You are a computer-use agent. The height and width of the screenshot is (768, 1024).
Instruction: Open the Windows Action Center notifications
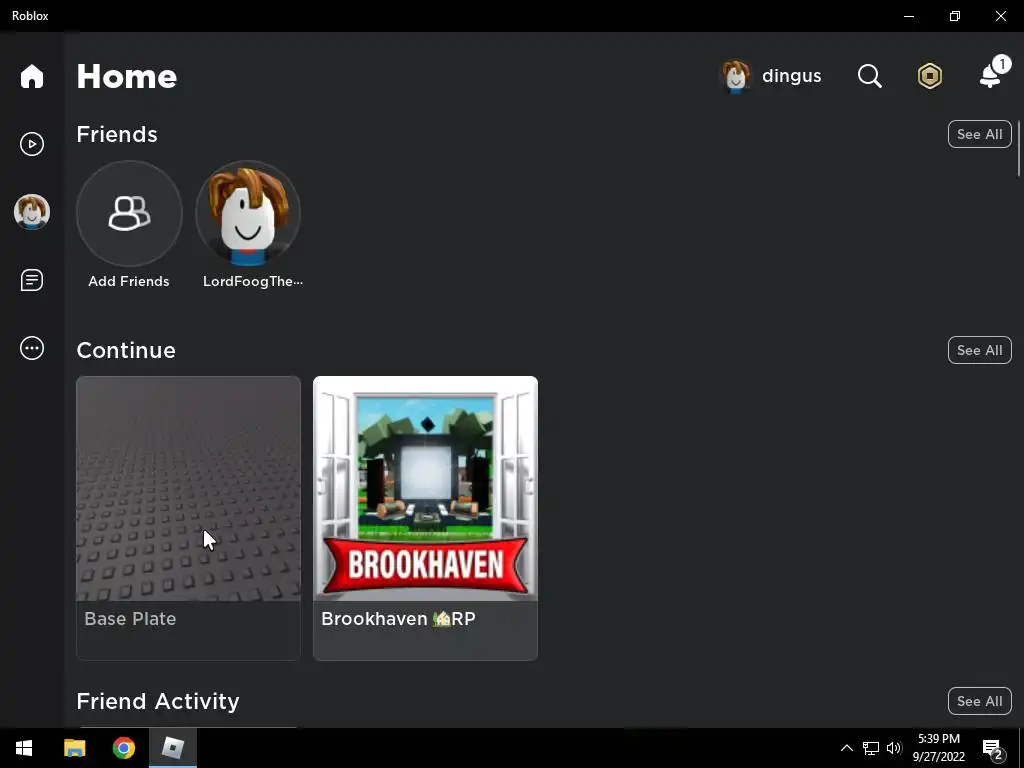(x=993, y=748)
